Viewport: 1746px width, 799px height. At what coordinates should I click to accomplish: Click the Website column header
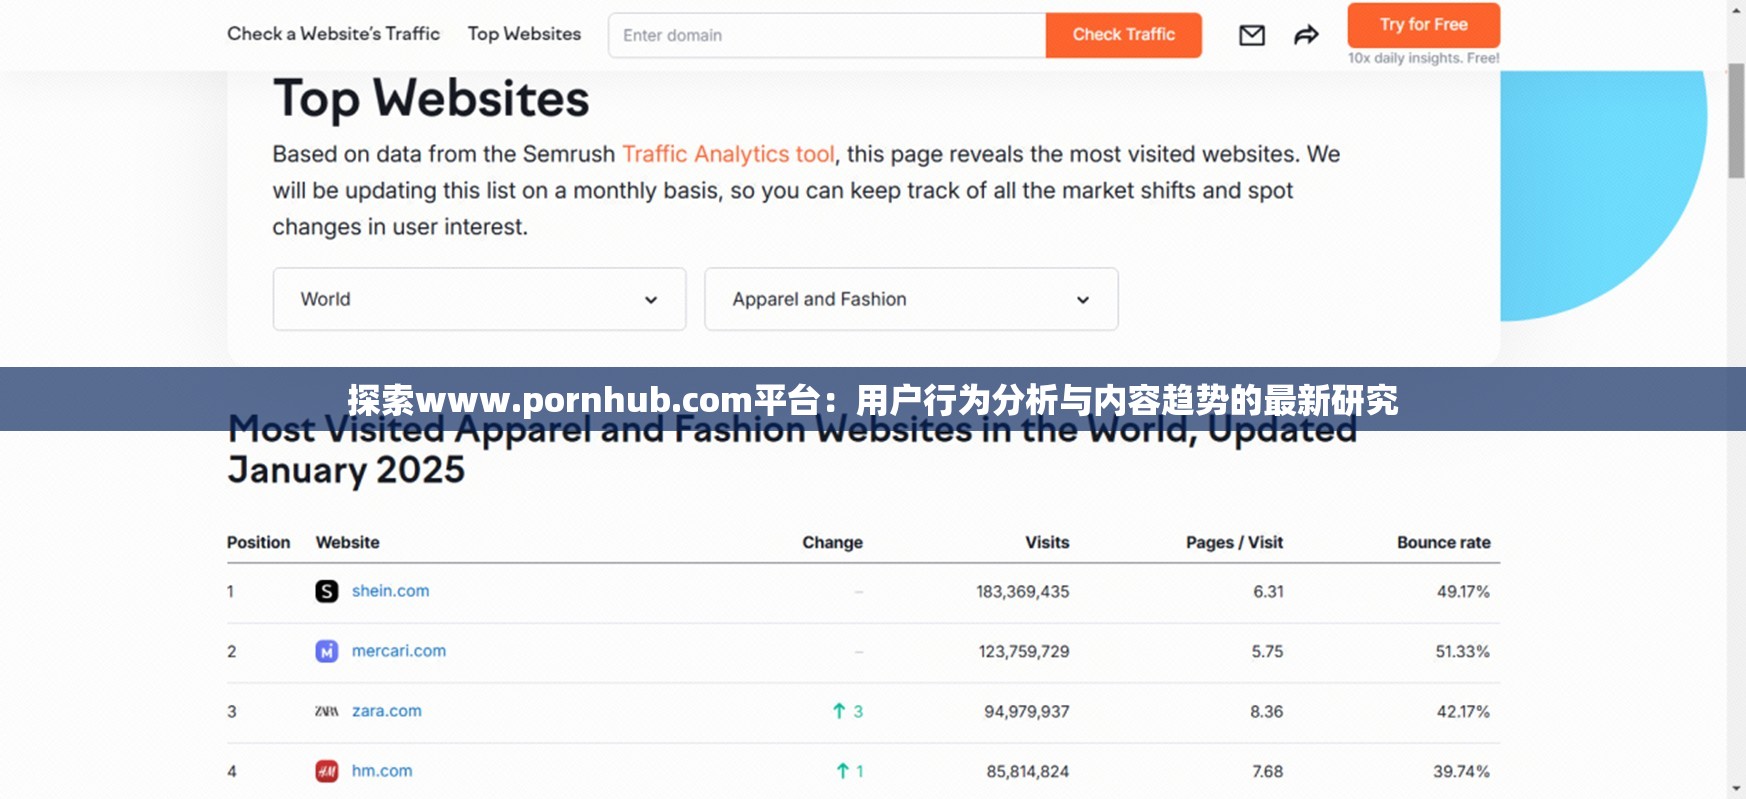pos(348,542)
